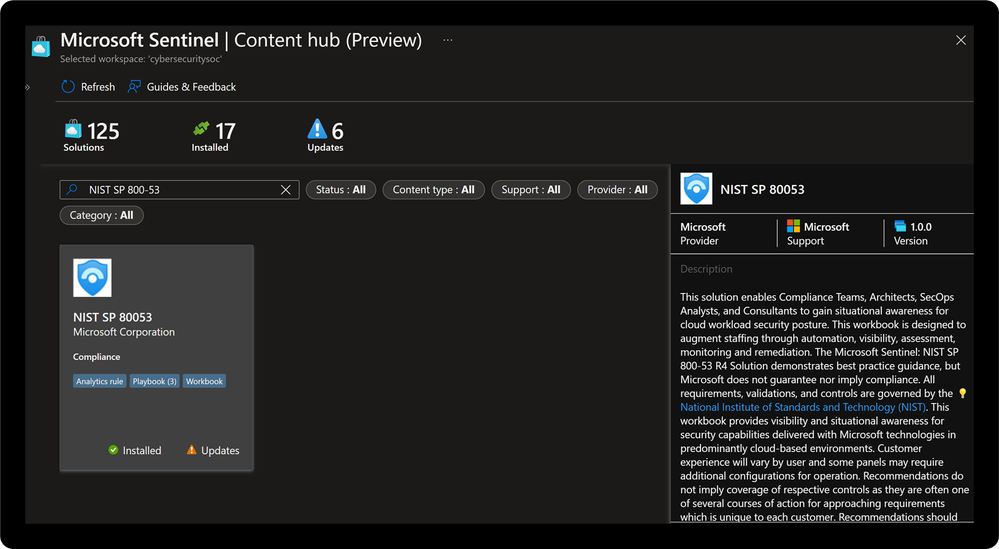Click the orange Updates warning icon on the card
This screenshot has width=999, height=549.
click(192, 450)
